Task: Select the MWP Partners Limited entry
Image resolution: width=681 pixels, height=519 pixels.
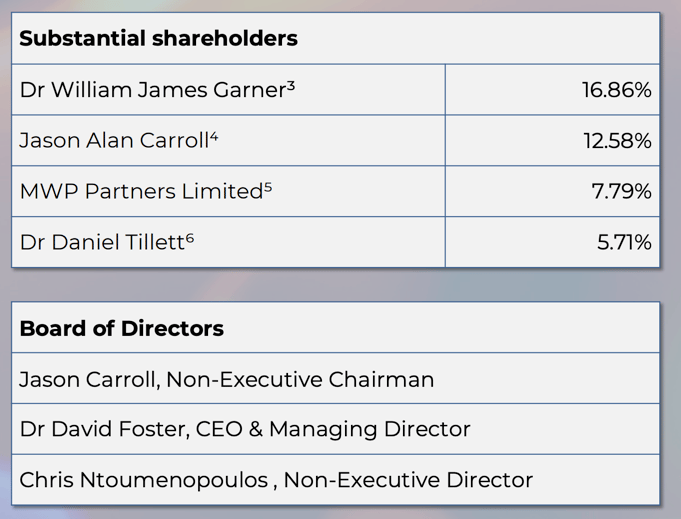Action: click(x=140, y=192)
